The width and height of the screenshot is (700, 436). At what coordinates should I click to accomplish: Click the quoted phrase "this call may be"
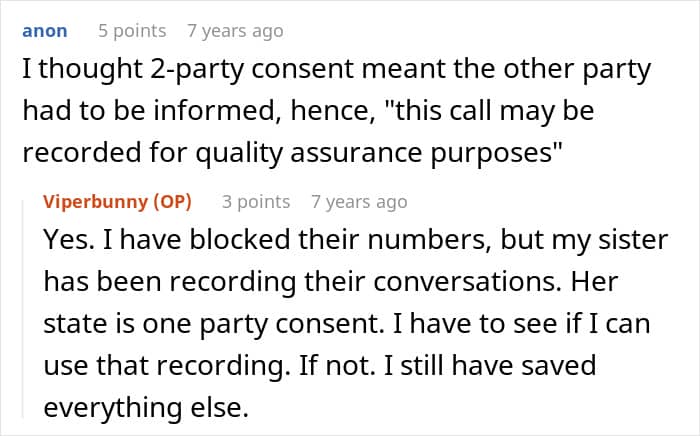(489, 111)
